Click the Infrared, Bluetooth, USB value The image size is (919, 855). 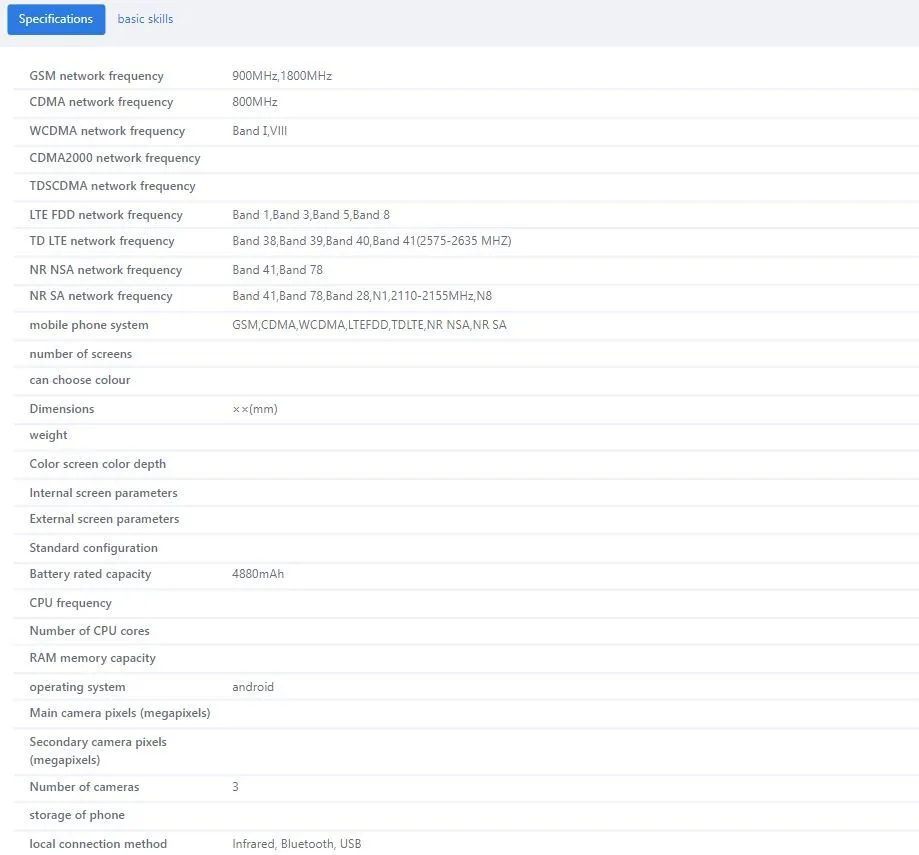point(296,844)
